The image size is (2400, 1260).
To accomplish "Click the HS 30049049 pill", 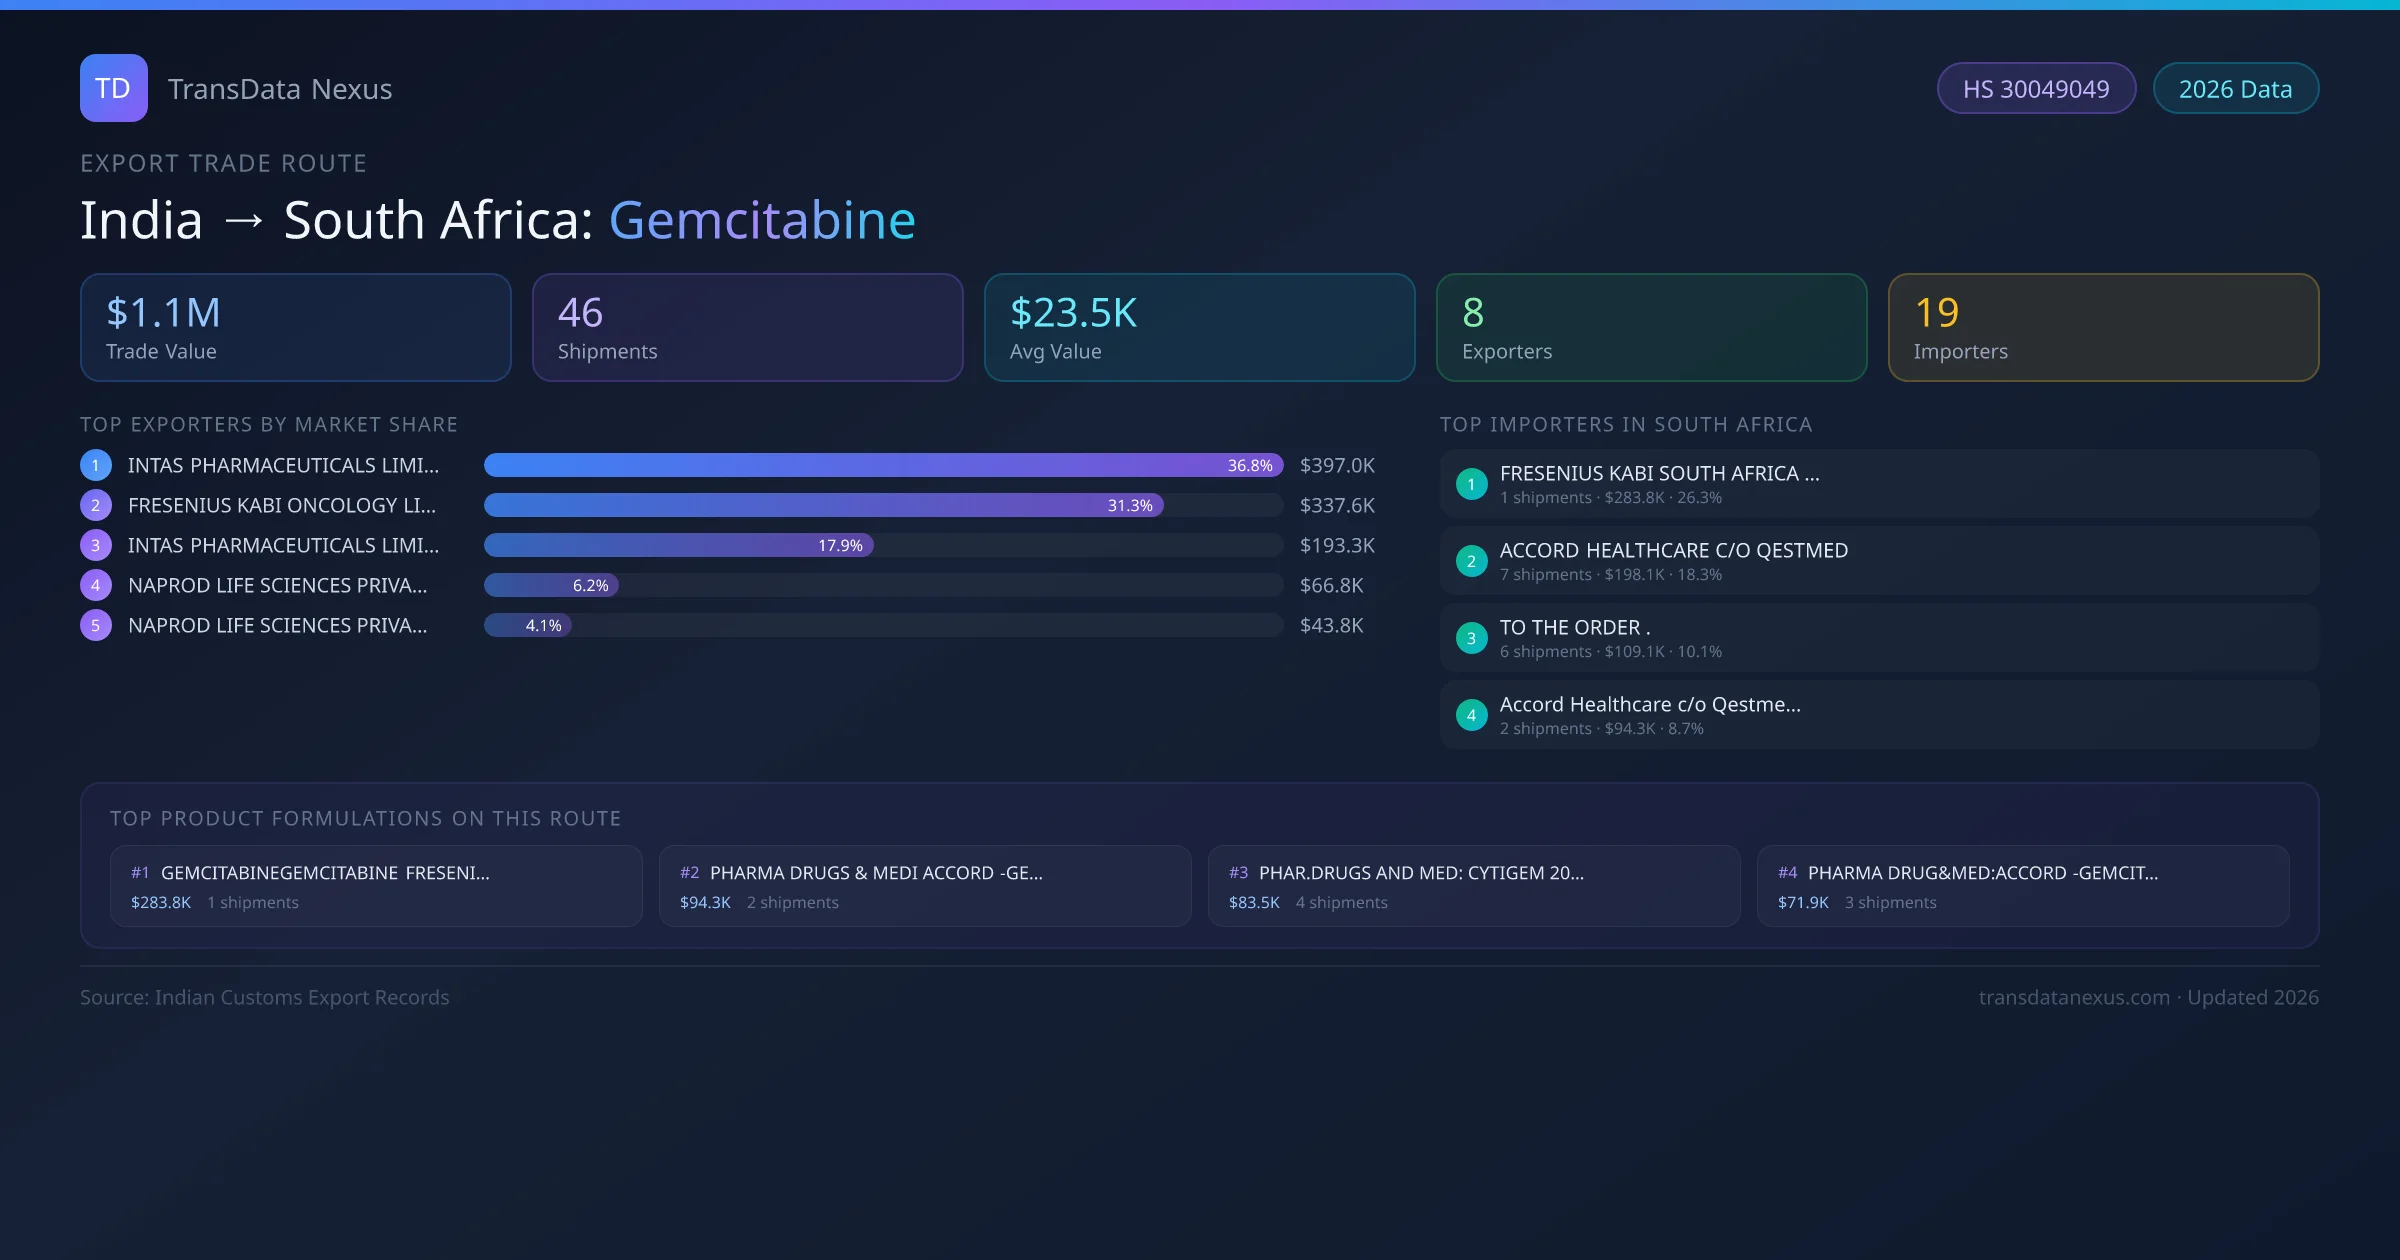I will click(x=2035, y=89).
